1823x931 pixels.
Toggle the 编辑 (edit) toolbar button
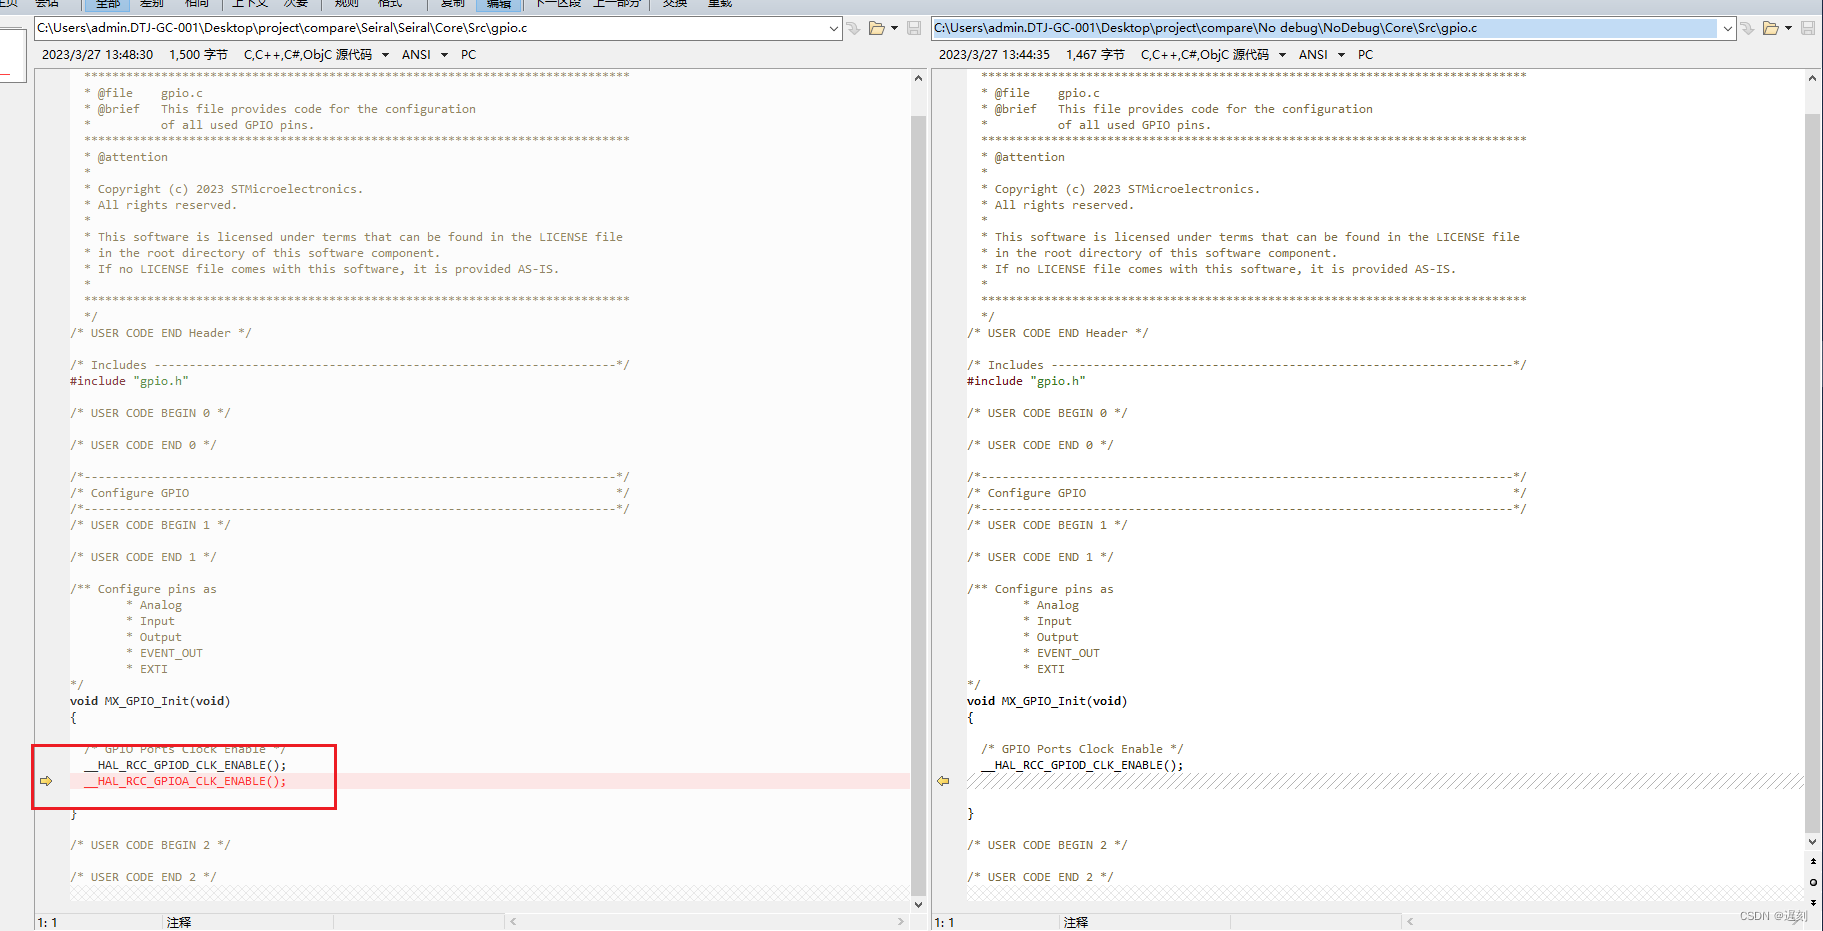coord(499,4)
